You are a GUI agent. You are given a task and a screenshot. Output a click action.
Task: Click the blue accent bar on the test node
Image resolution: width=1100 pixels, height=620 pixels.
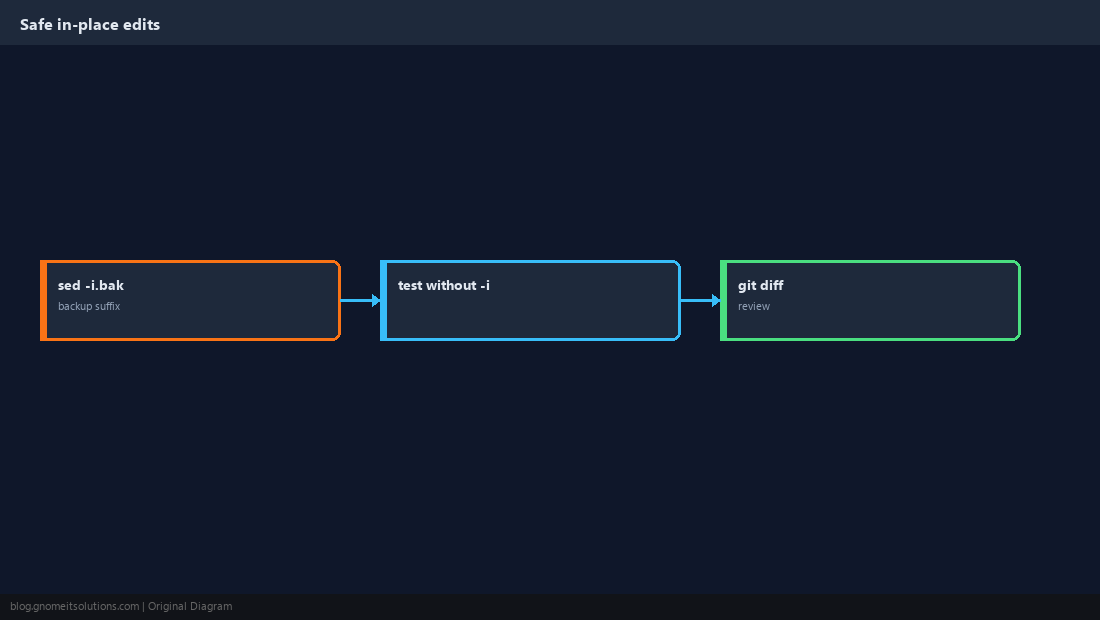click(384, 300)
